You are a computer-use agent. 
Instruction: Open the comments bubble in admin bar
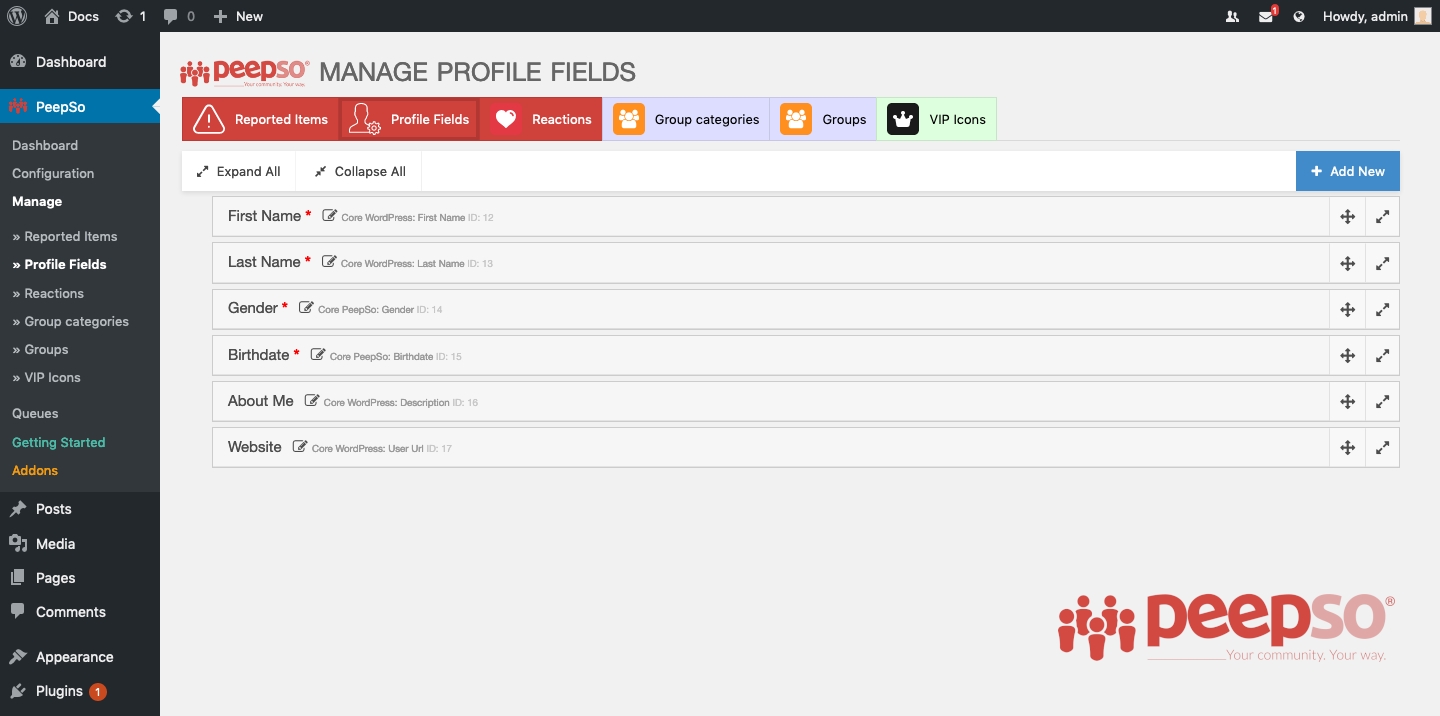click(x=179, y=16)
